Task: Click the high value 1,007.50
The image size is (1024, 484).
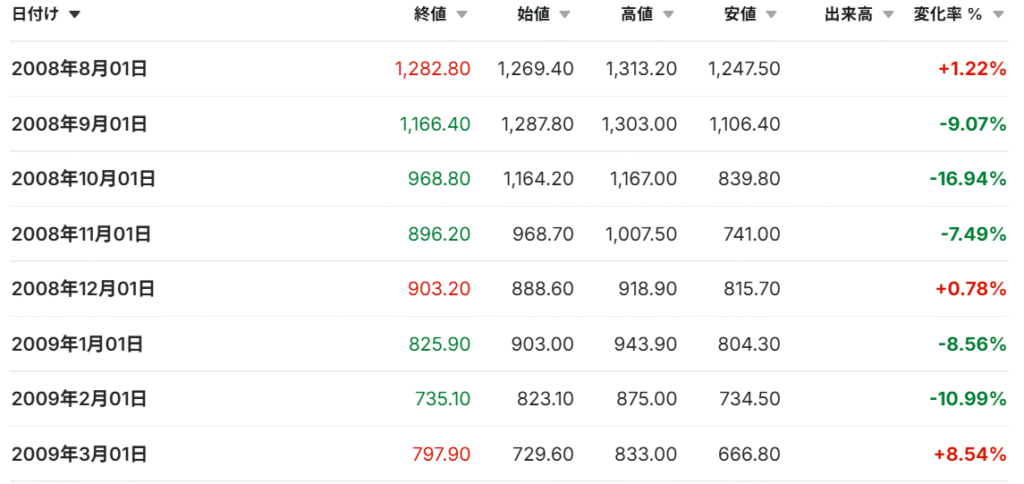Action: pos(641,234)
